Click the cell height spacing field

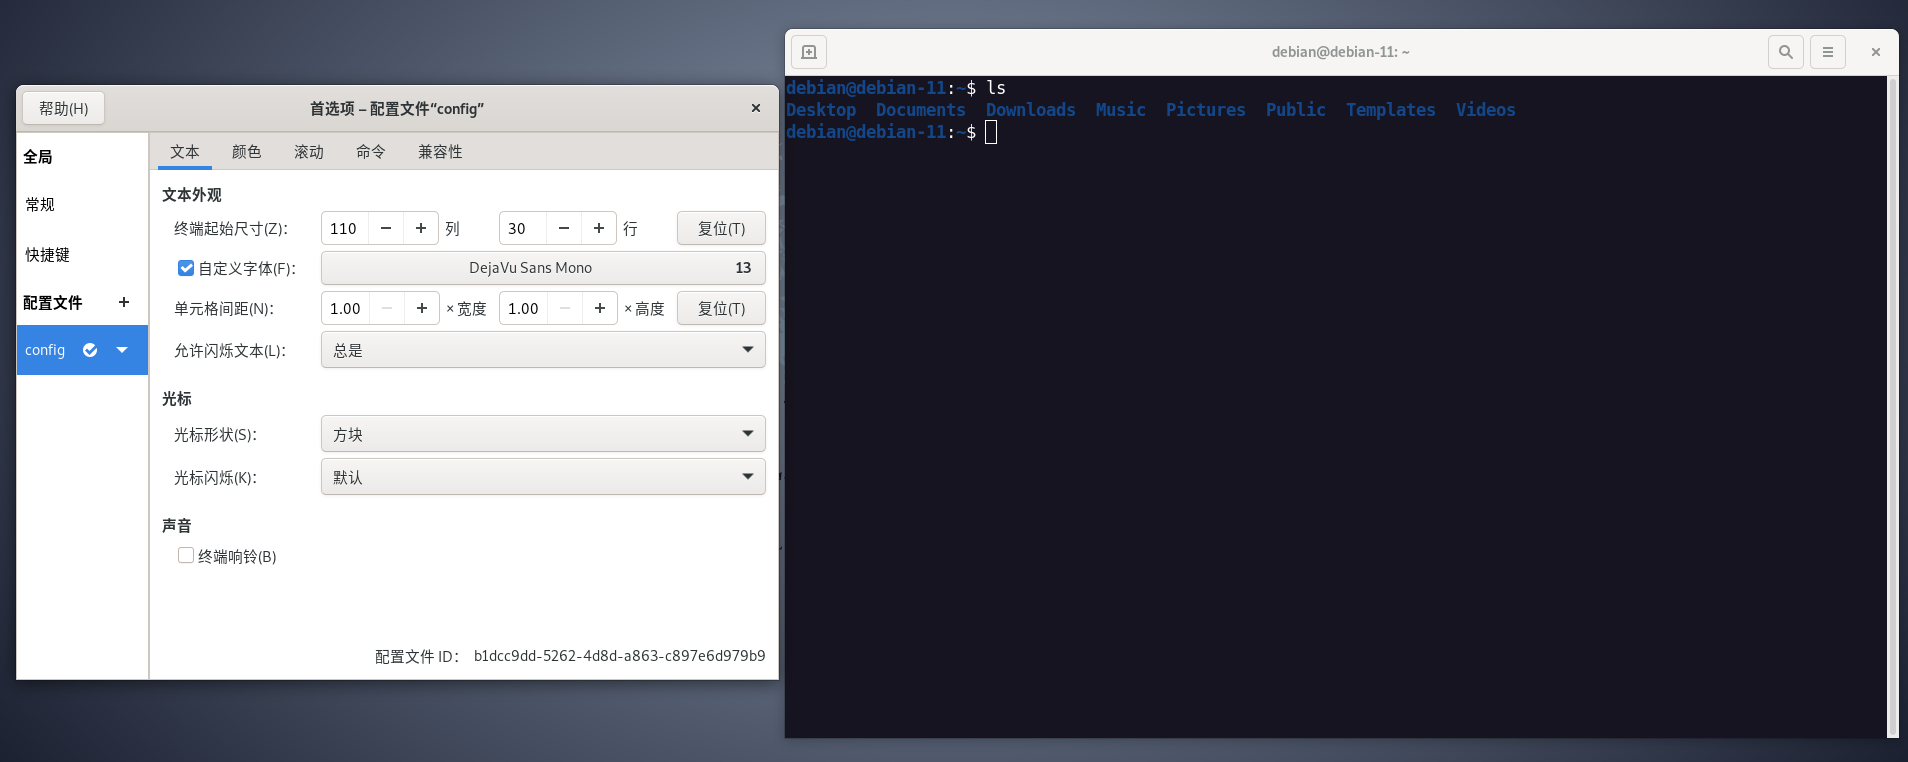524,308
